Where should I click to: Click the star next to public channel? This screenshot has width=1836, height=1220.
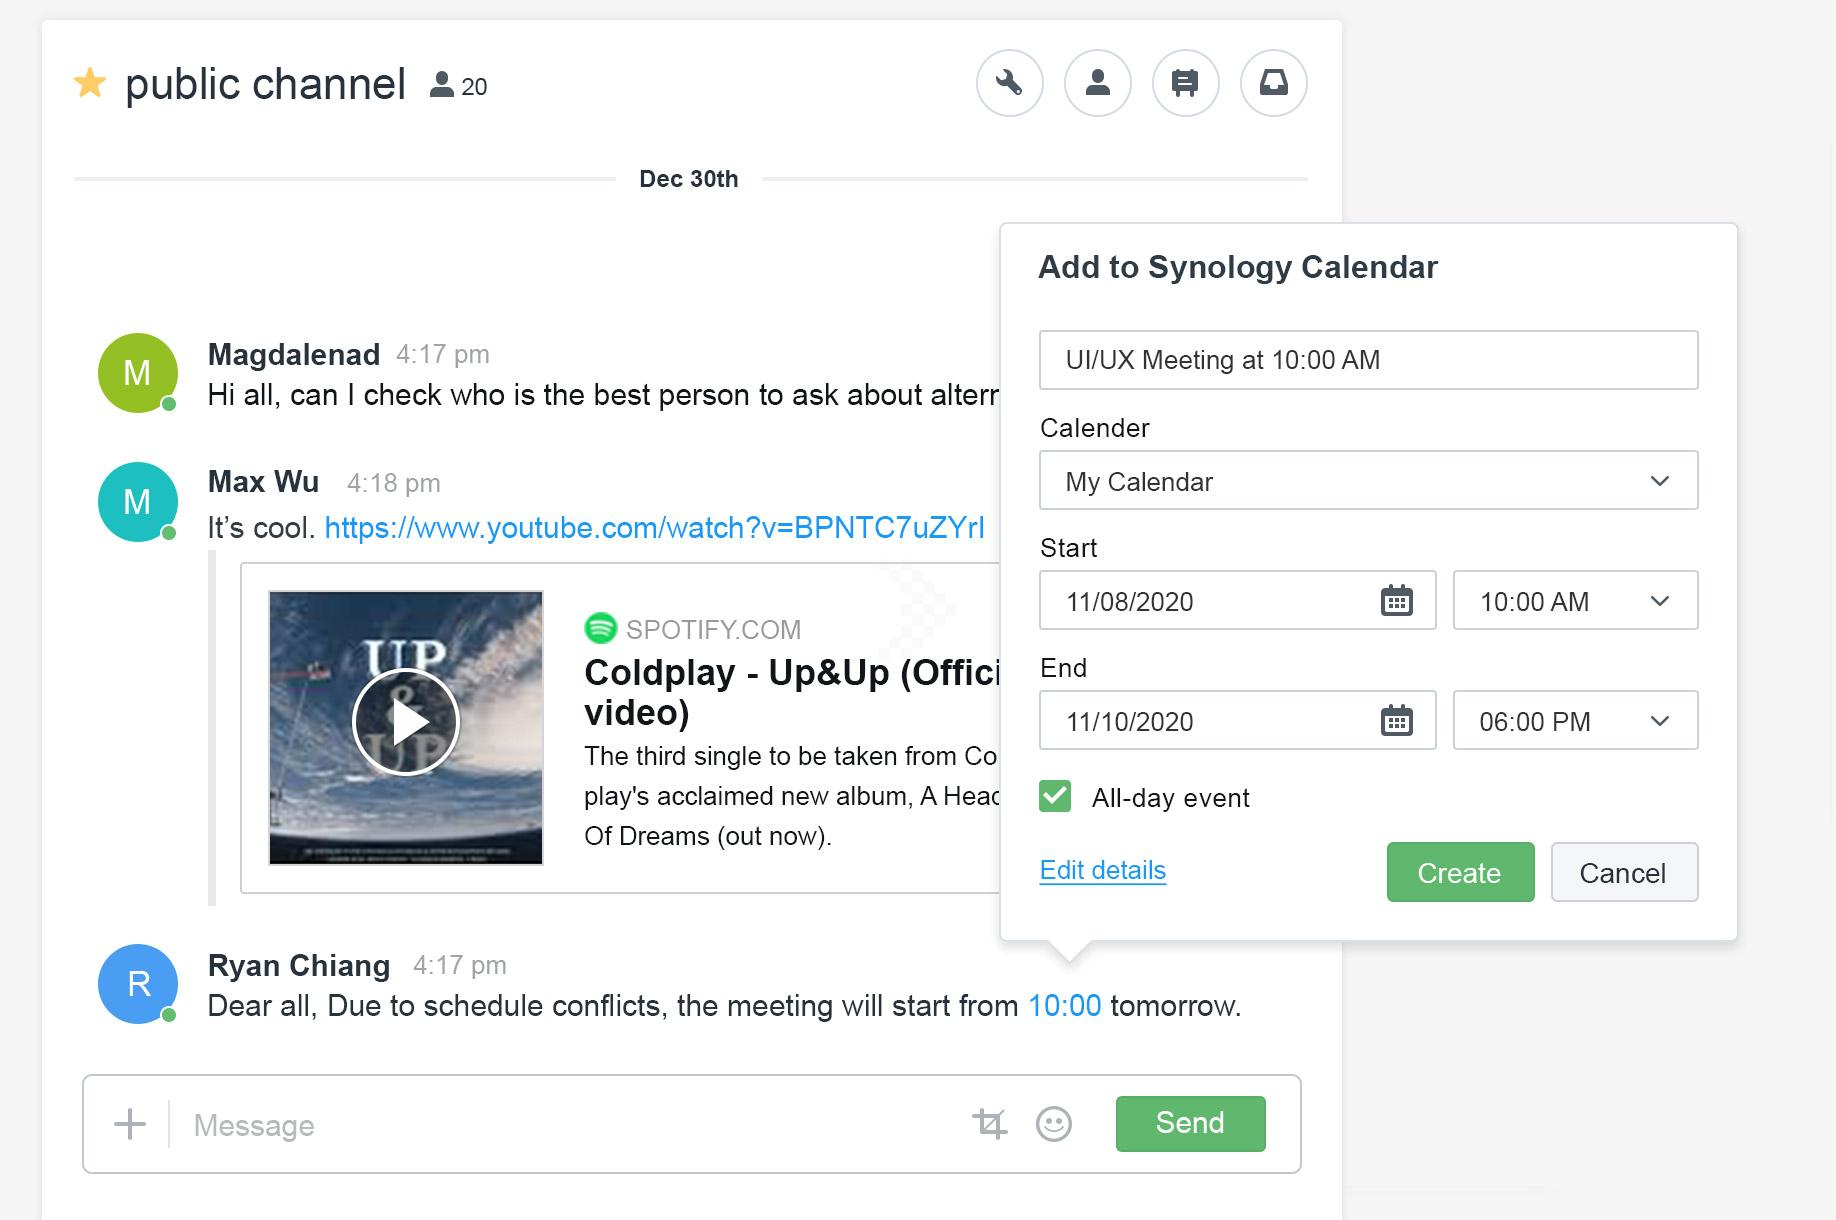[x=89, y=80]
